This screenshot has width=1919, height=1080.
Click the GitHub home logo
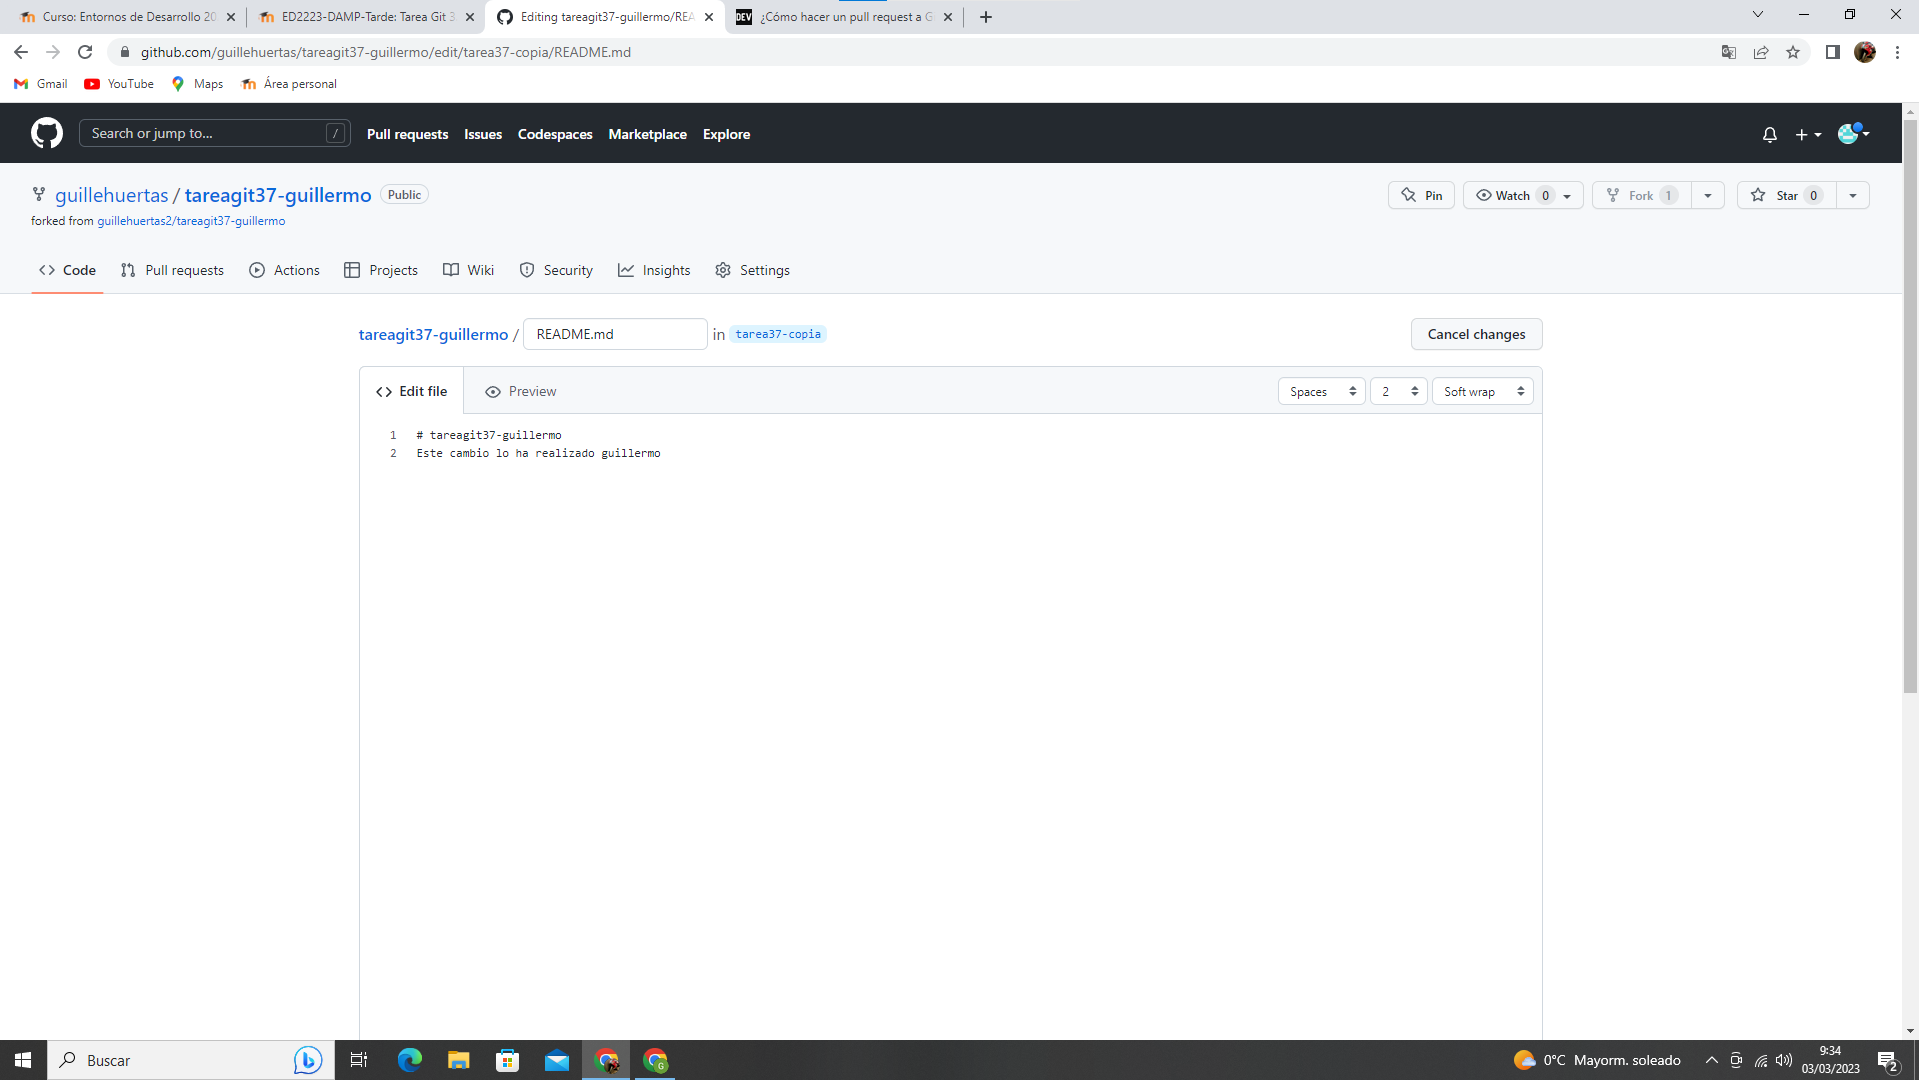(x=46, y=133)
